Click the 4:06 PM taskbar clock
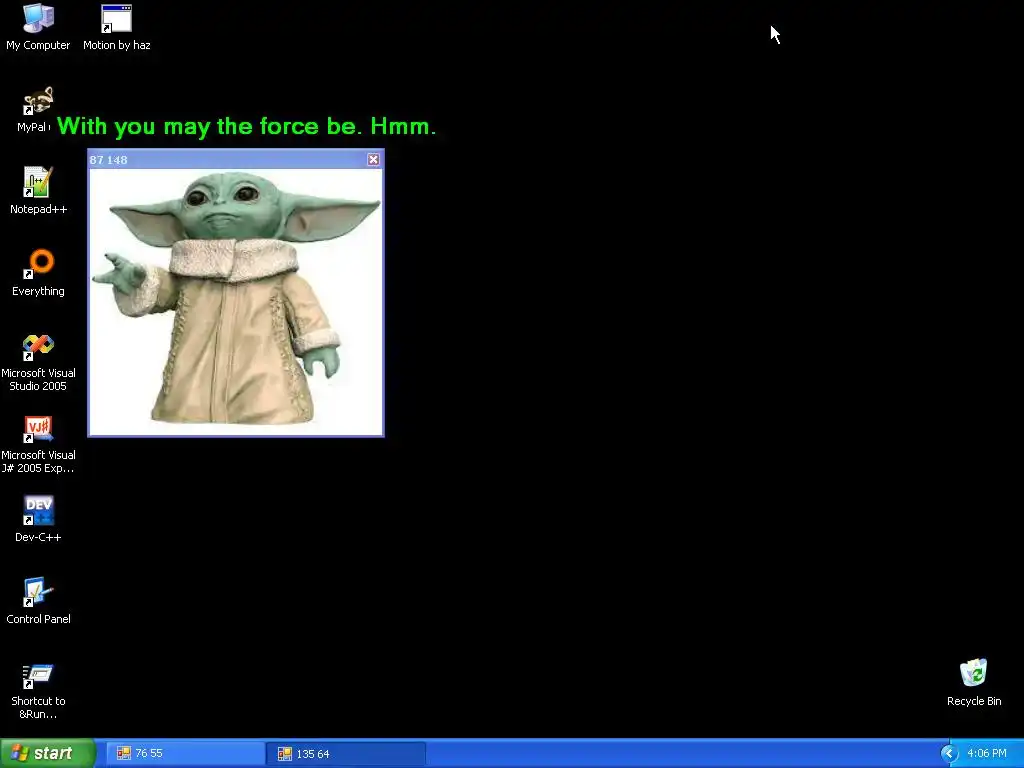Screen dimensions: 1024x768 pos(987,754)
